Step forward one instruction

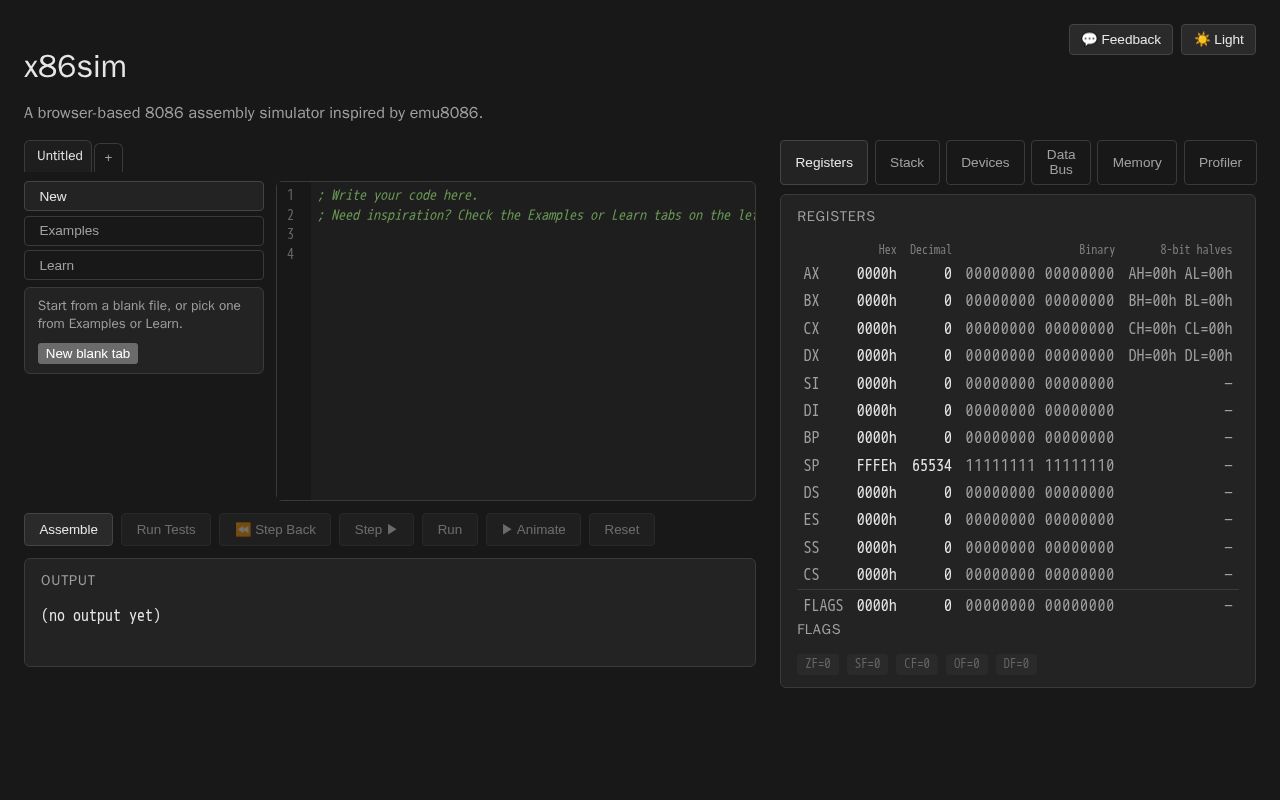(x=376, y=530)
